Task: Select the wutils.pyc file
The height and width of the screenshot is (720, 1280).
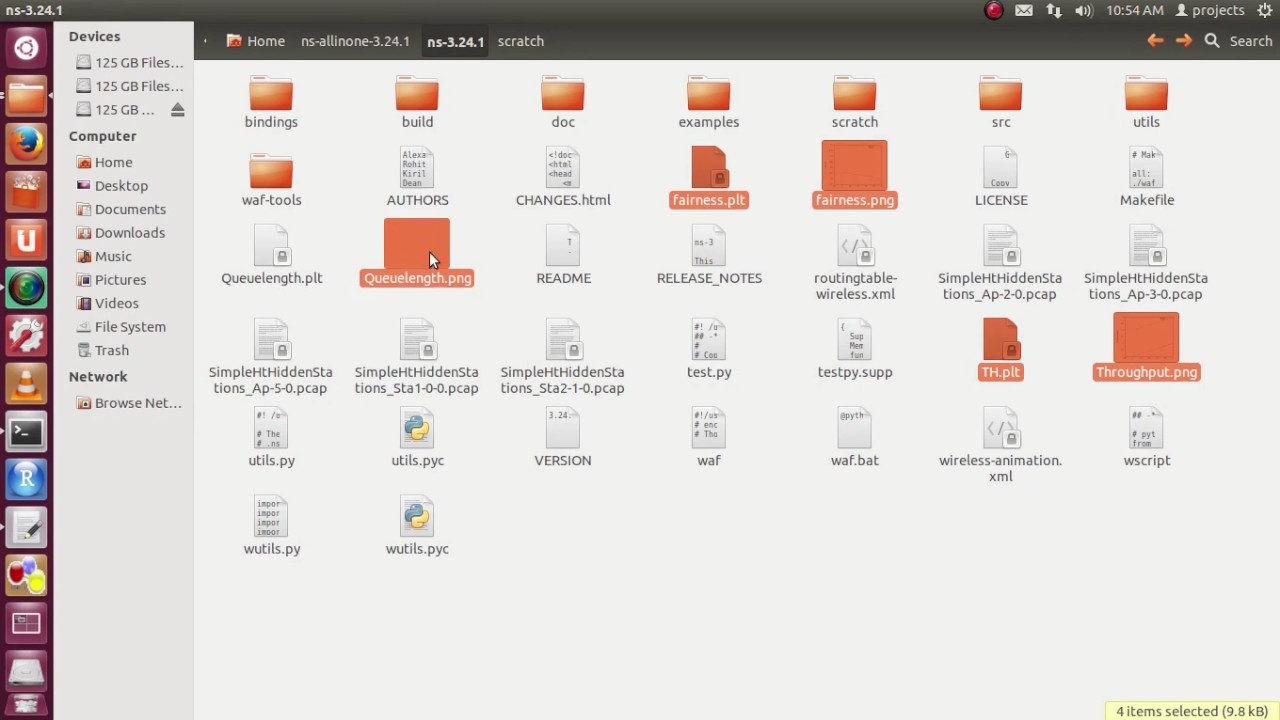Action: click(417, 526)
